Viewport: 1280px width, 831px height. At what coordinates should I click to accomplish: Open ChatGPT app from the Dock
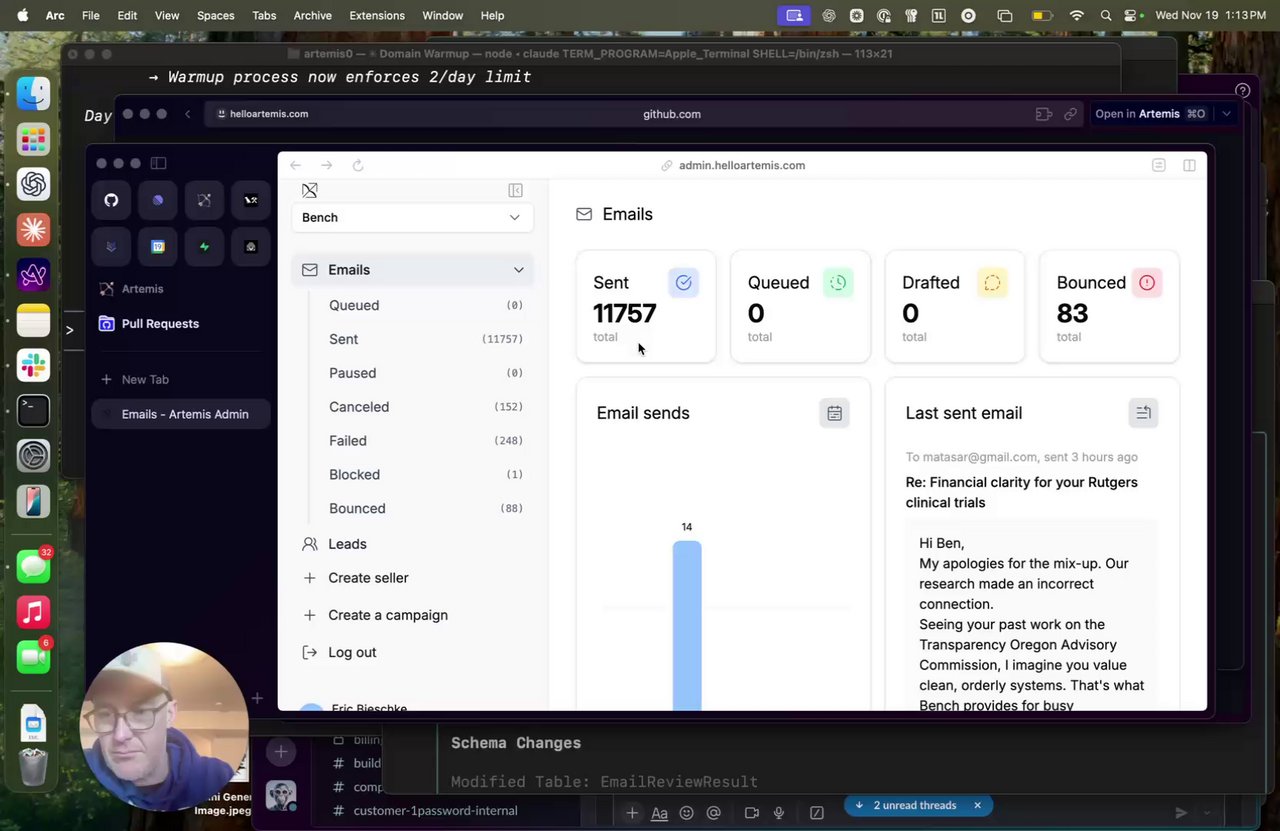33,184
